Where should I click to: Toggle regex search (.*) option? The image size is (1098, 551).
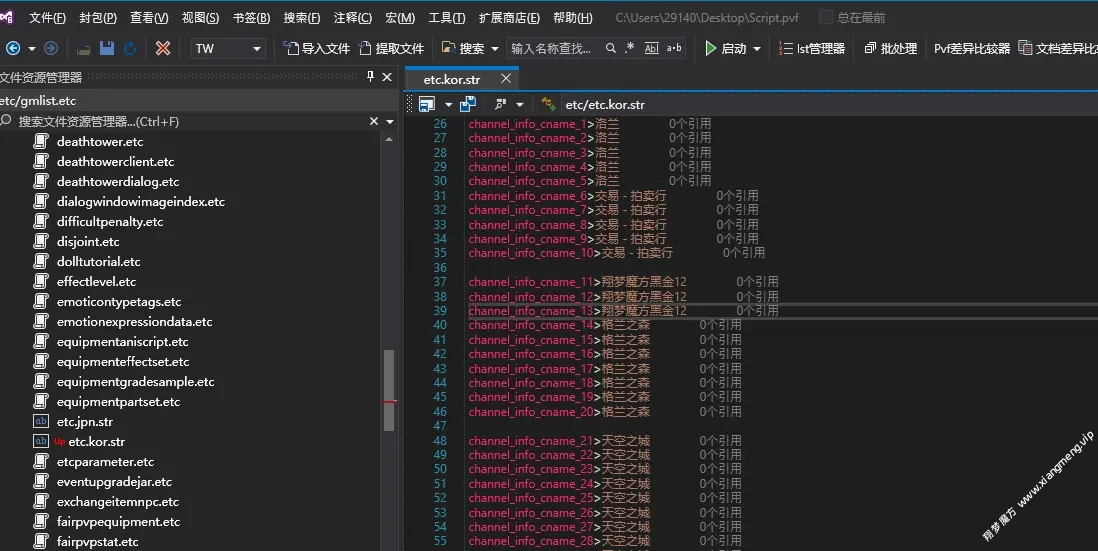[x=630, y=48]
